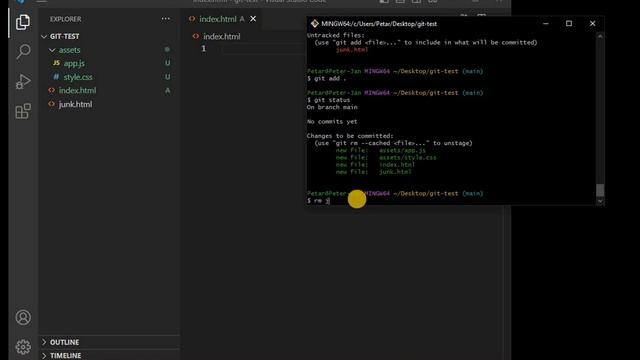Open the Manage settings gear
Screen dimensions: 640x360
tap(23, 347)
